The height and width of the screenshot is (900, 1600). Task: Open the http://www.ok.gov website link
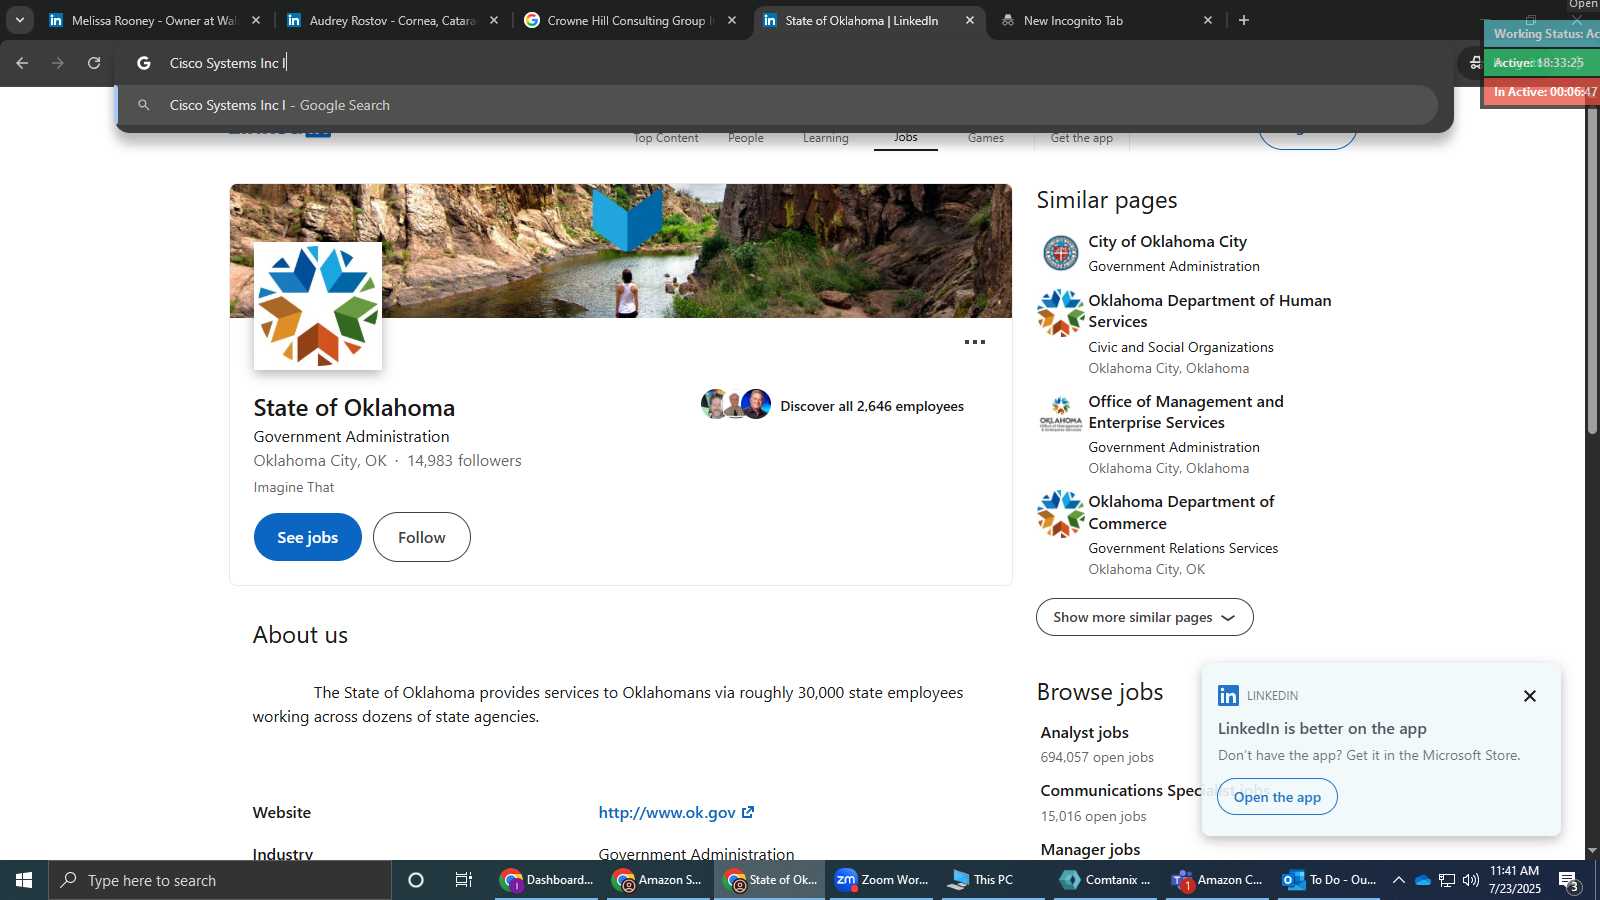coord(676,813)
